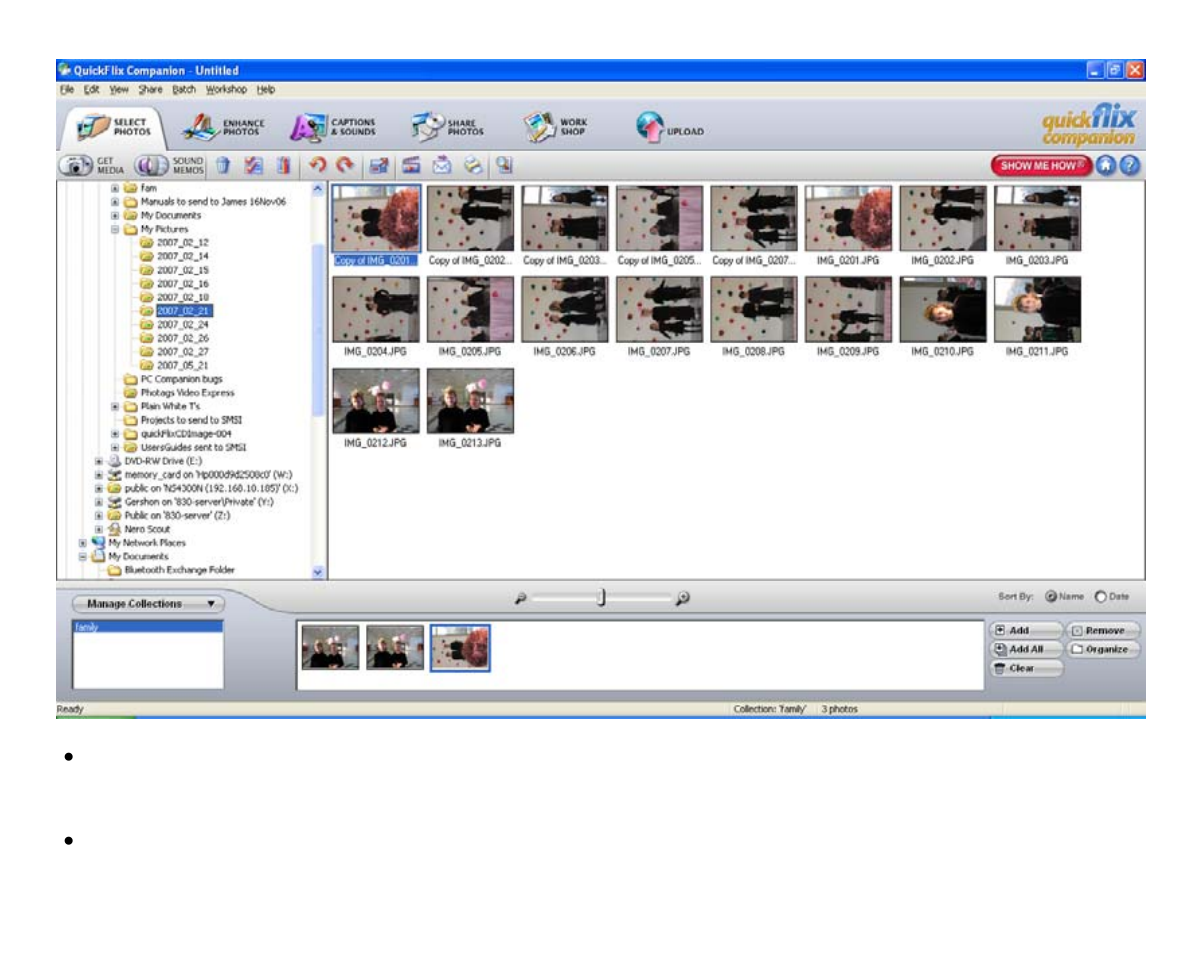Open the Share Photos tab
The width and height of the screenshot is (1193, 954).
pos(447,127)
